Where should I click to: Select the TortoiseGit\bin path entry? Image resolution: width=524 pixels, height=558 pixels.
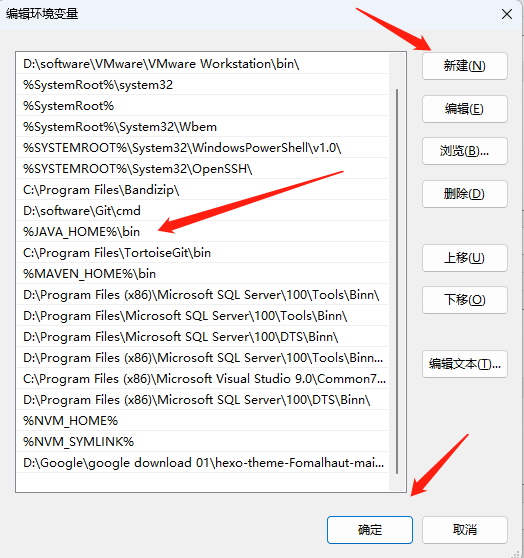[x=203, y=253]
